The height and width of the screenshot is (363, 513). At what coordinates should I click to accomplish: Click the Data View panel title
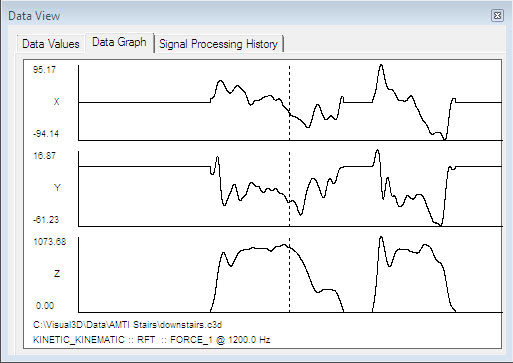tap(34, 16)
